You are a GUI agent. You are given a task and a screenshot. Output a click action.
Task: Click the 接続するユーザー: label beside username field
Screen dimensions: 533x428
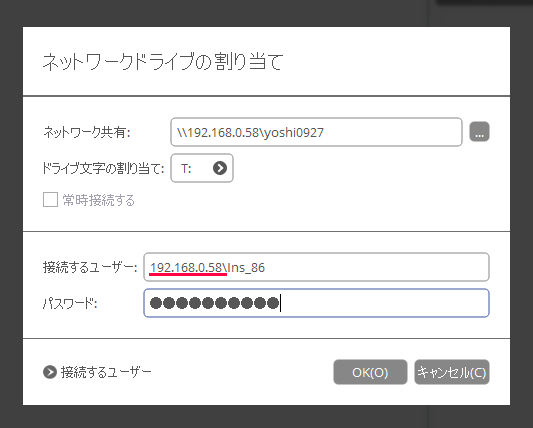tap(90, 268)
